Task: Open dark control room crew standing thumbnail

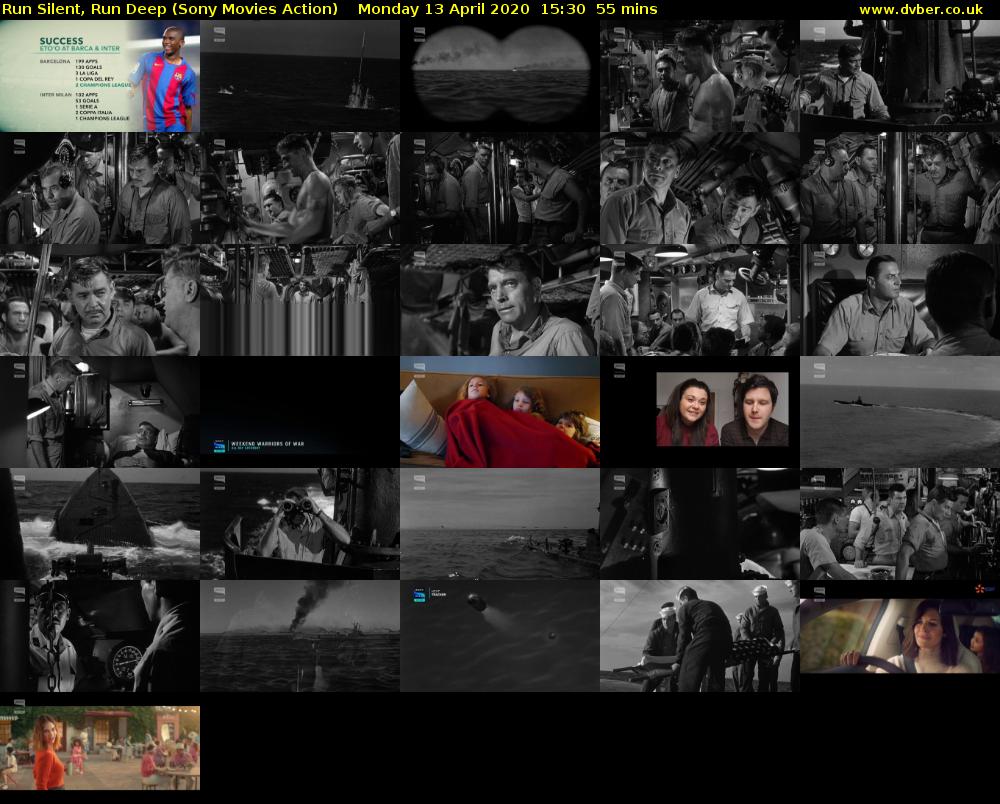Action: click(500, 188)
